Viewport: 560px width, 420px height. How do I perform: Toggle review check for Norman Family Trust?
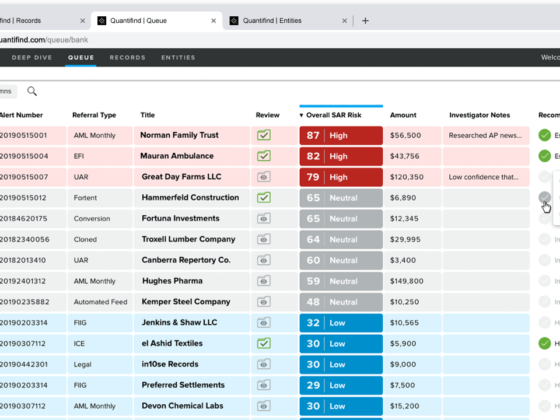(x=264, y=135)
